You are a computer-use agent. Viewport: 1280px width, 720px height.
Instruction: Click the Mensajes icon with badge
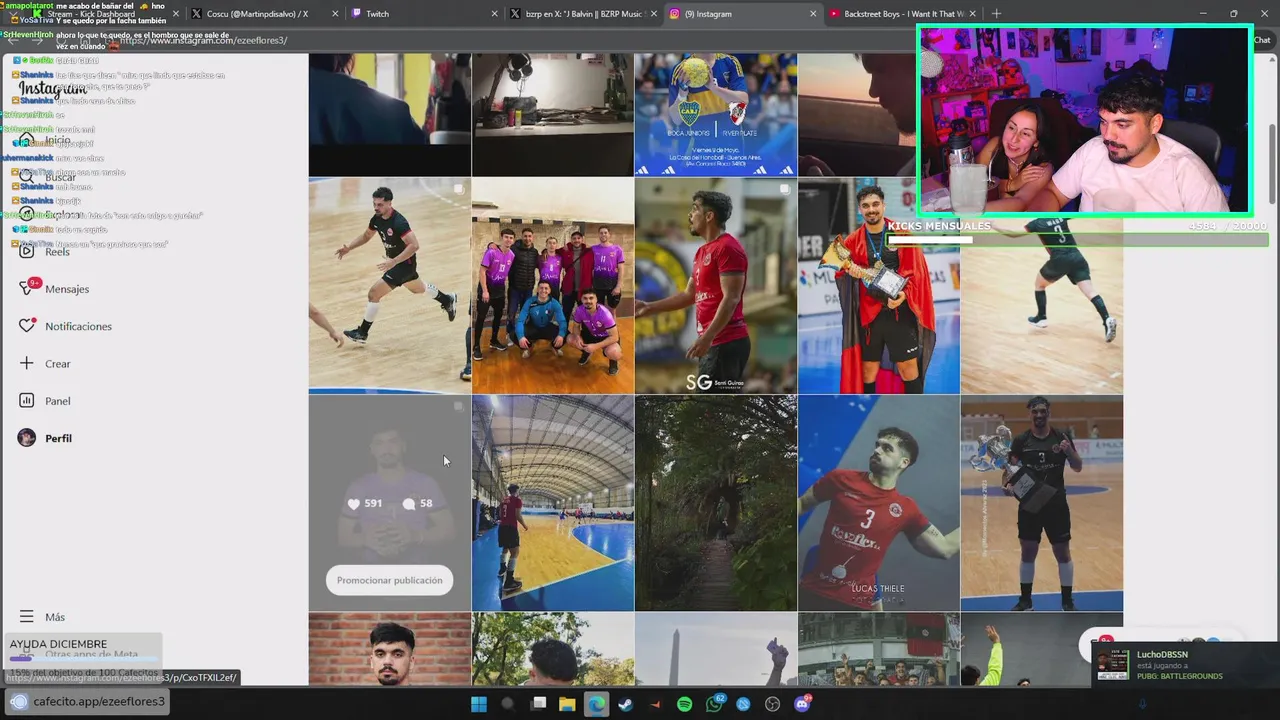coord(27,288)
